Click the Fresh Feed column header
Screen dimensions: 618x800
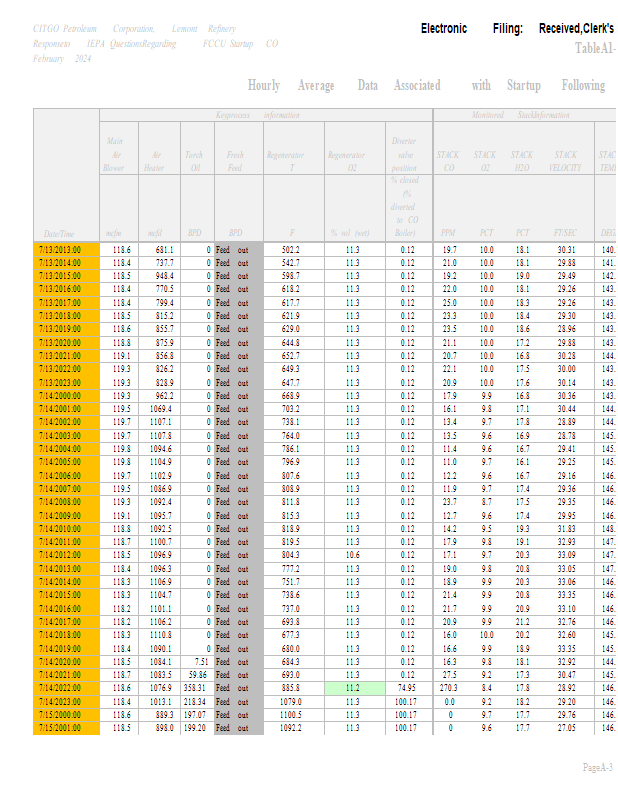pyautogui.click(x=236, y=161)
